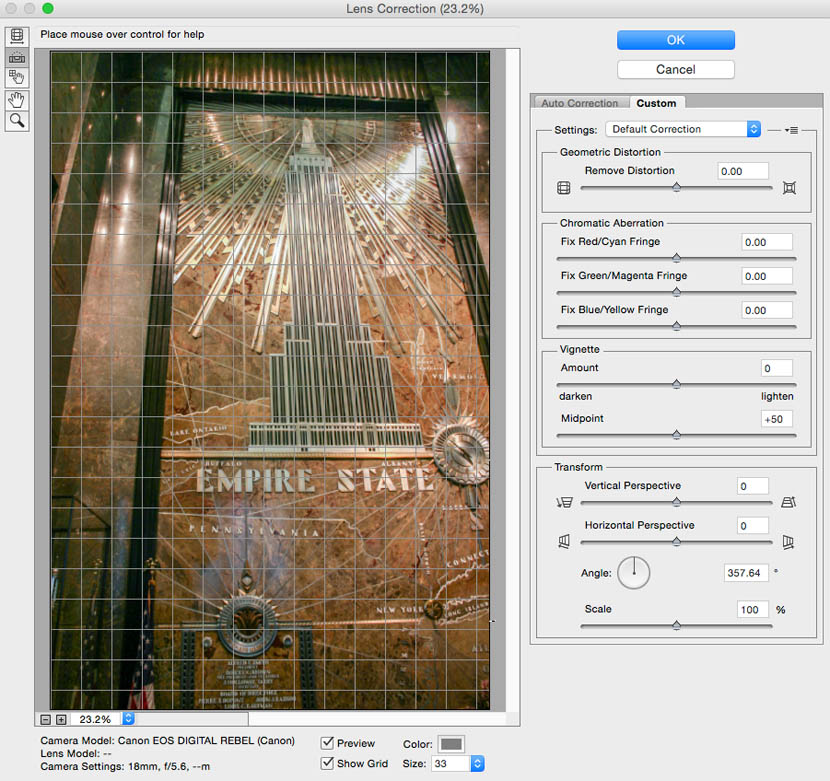Click the green window zoom button
The image size is (830, 781).
pos(48,8)
